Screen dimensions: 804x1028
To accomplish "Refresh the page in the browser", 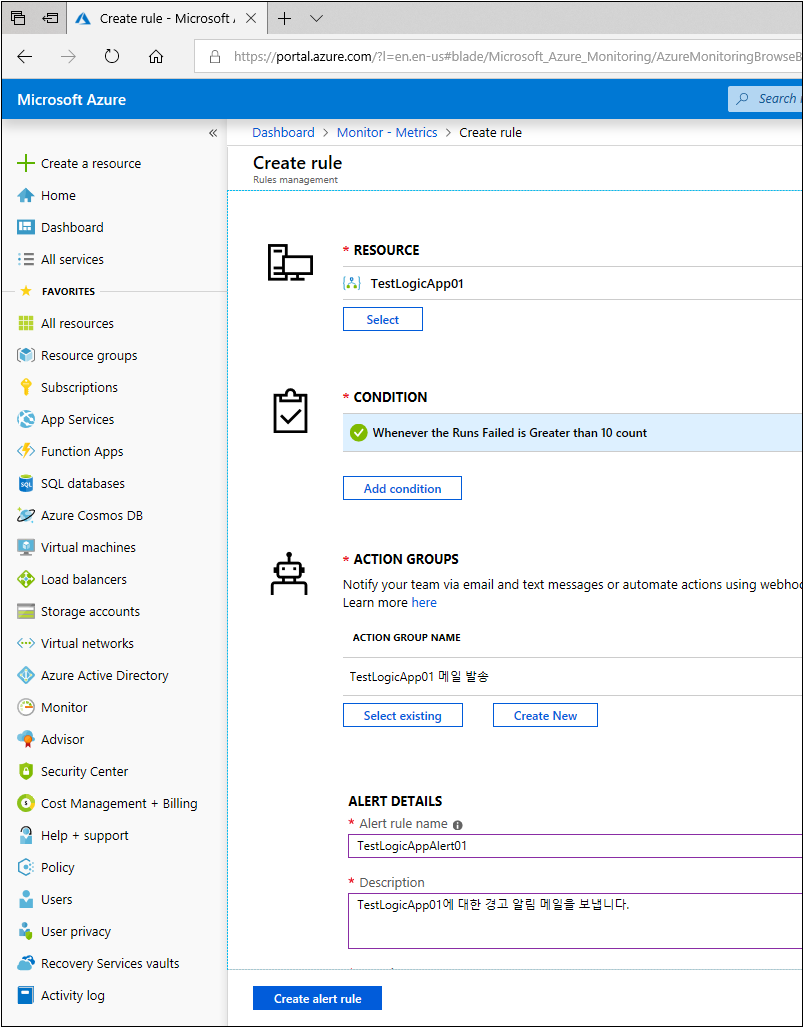I will pos(112,57).
